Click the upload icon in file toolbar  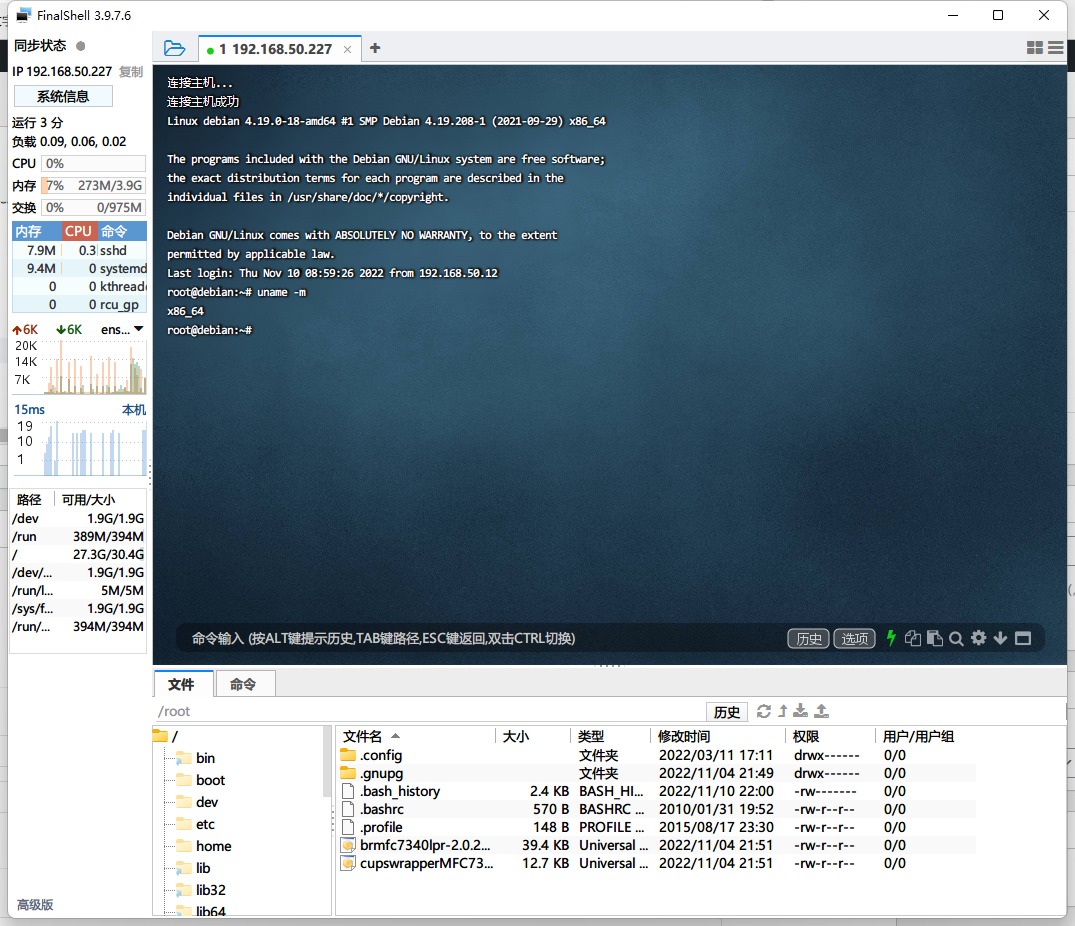pos(822,711)
